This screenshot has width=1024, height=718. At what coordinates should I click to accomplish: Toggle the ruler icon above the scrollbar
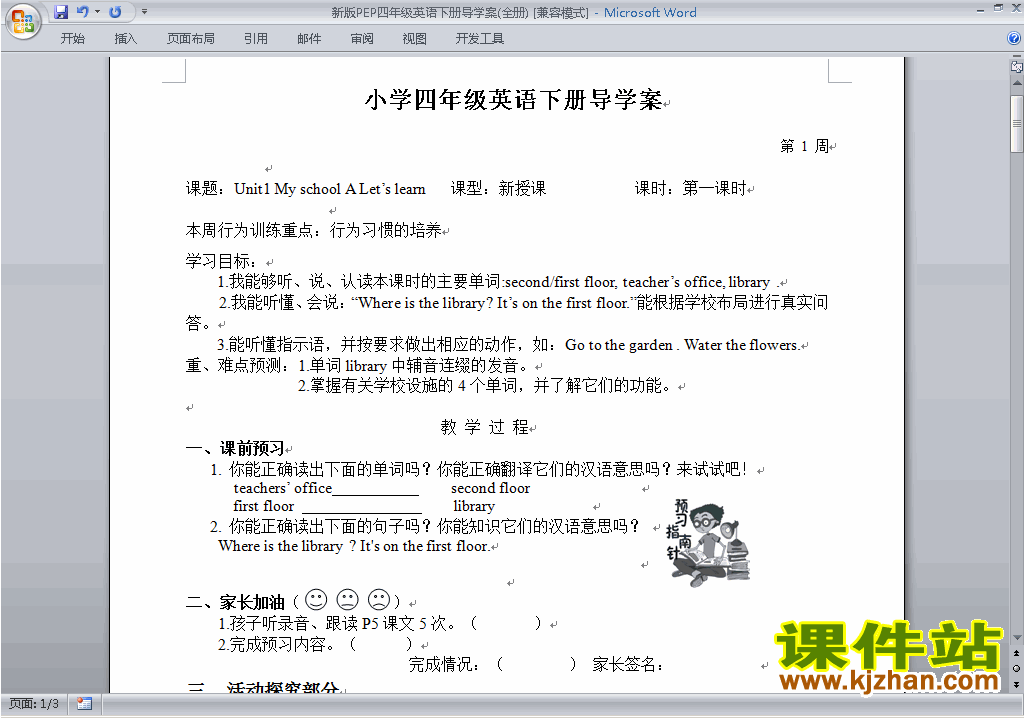click(1016, 66)
